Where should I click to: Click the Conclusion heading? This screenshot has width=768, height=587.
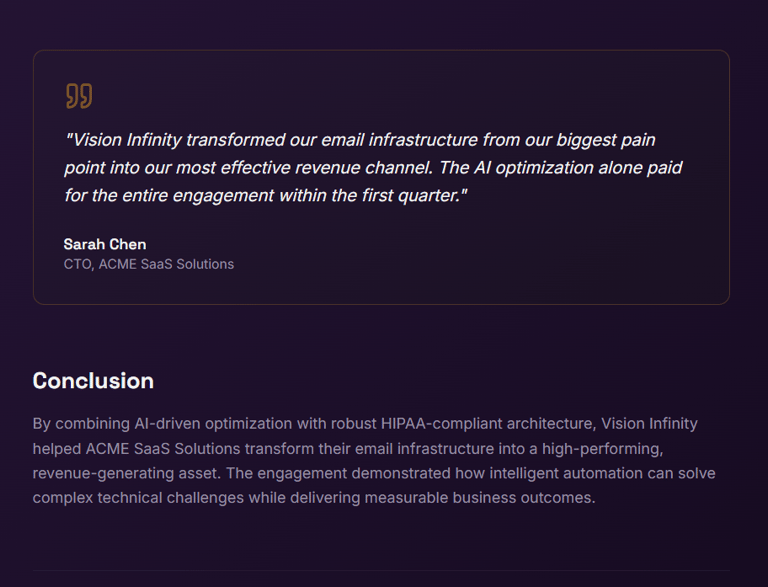[93, 381]
